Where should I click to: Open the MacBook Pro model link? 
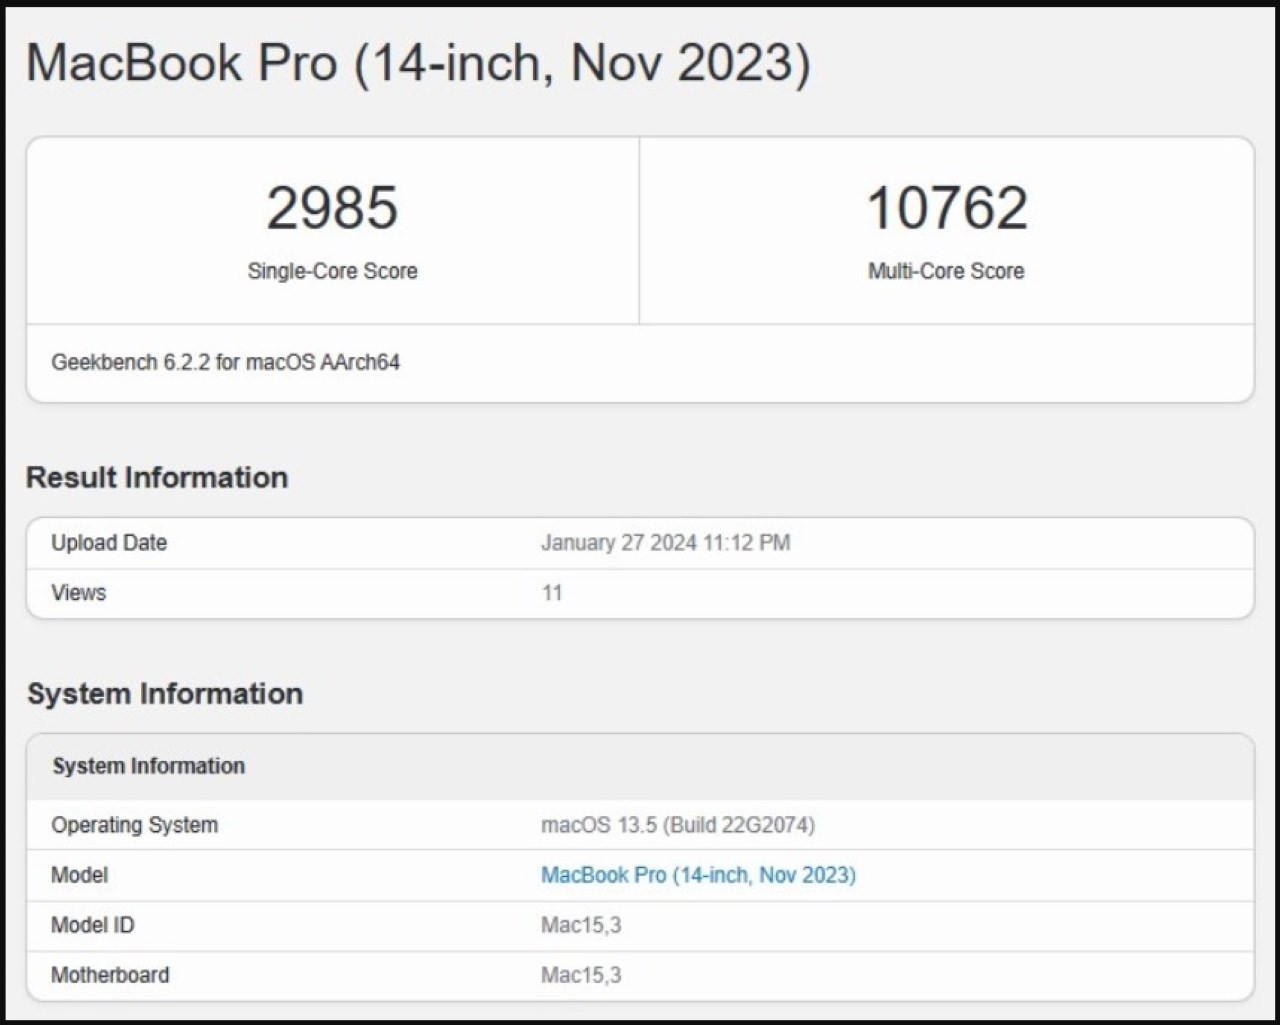coord(698,875)
